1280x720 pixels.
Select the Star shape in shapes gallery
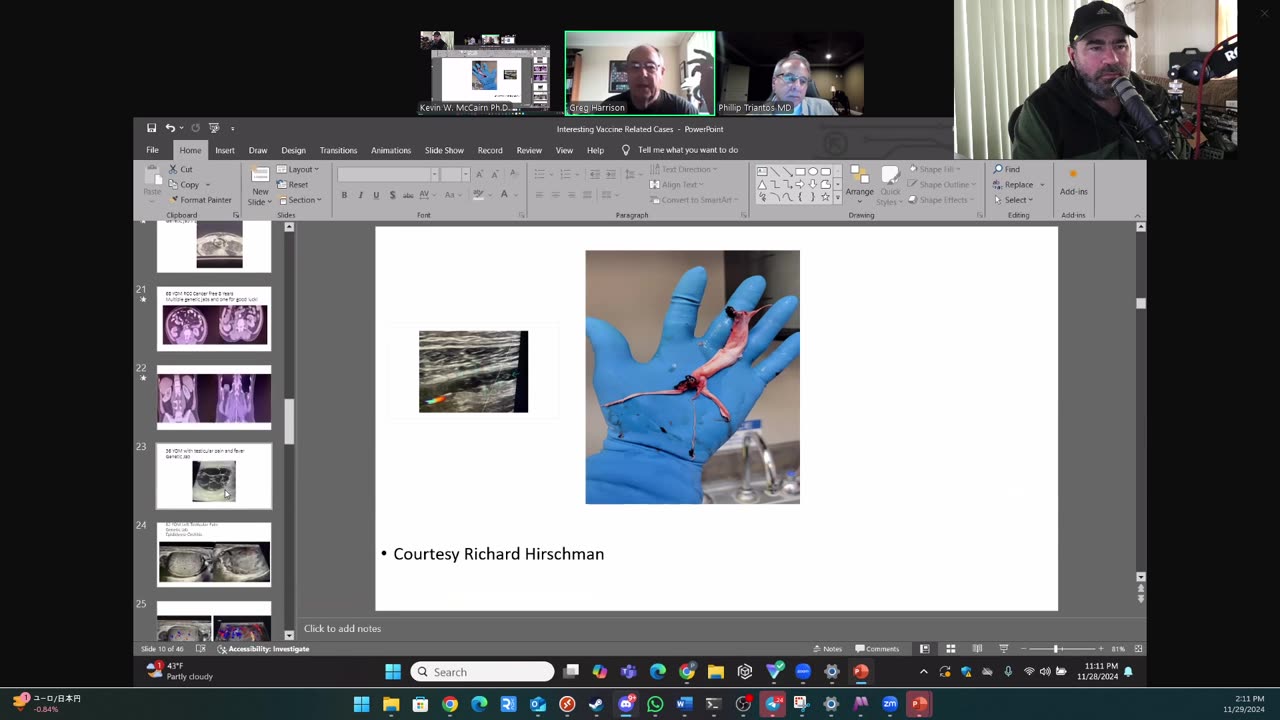(824, 197)
